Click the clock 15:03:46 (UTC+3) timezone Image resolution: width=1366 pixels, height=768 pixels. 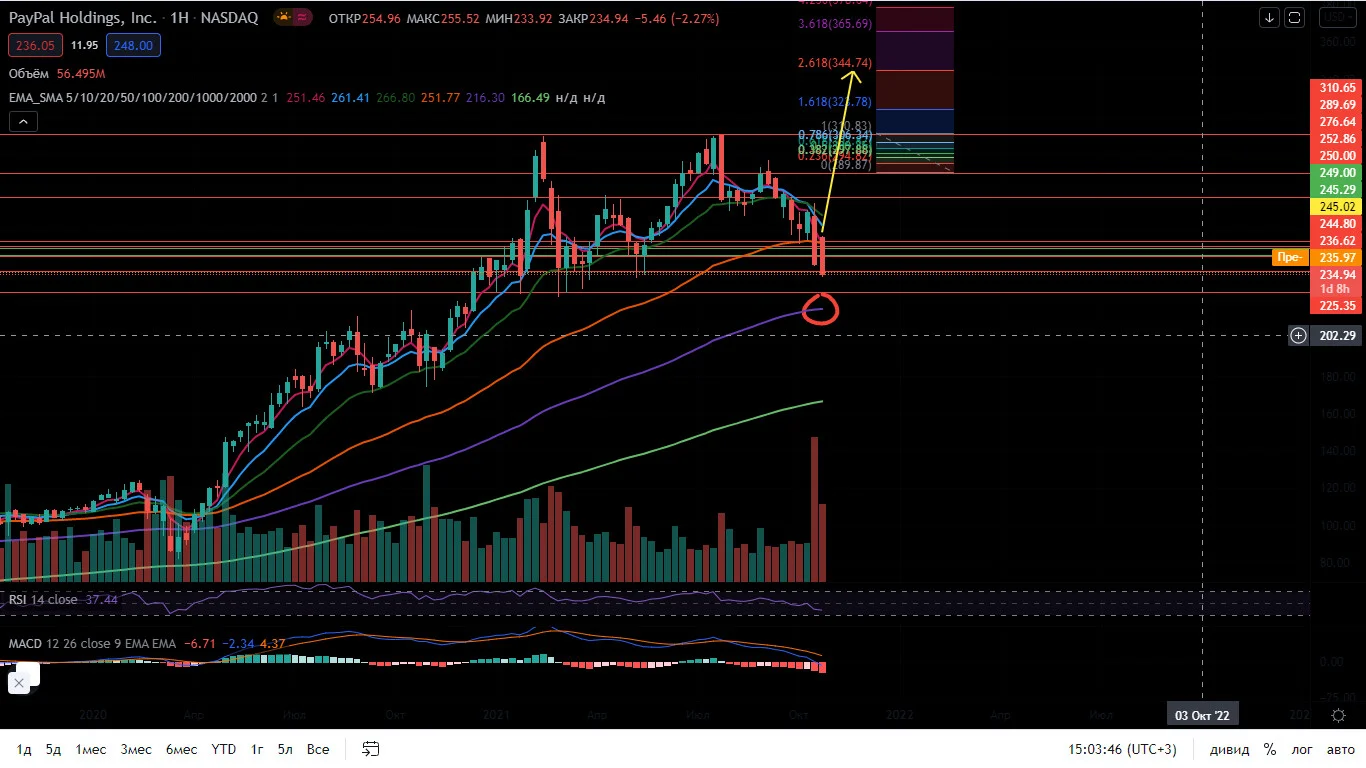point(1122,749)
